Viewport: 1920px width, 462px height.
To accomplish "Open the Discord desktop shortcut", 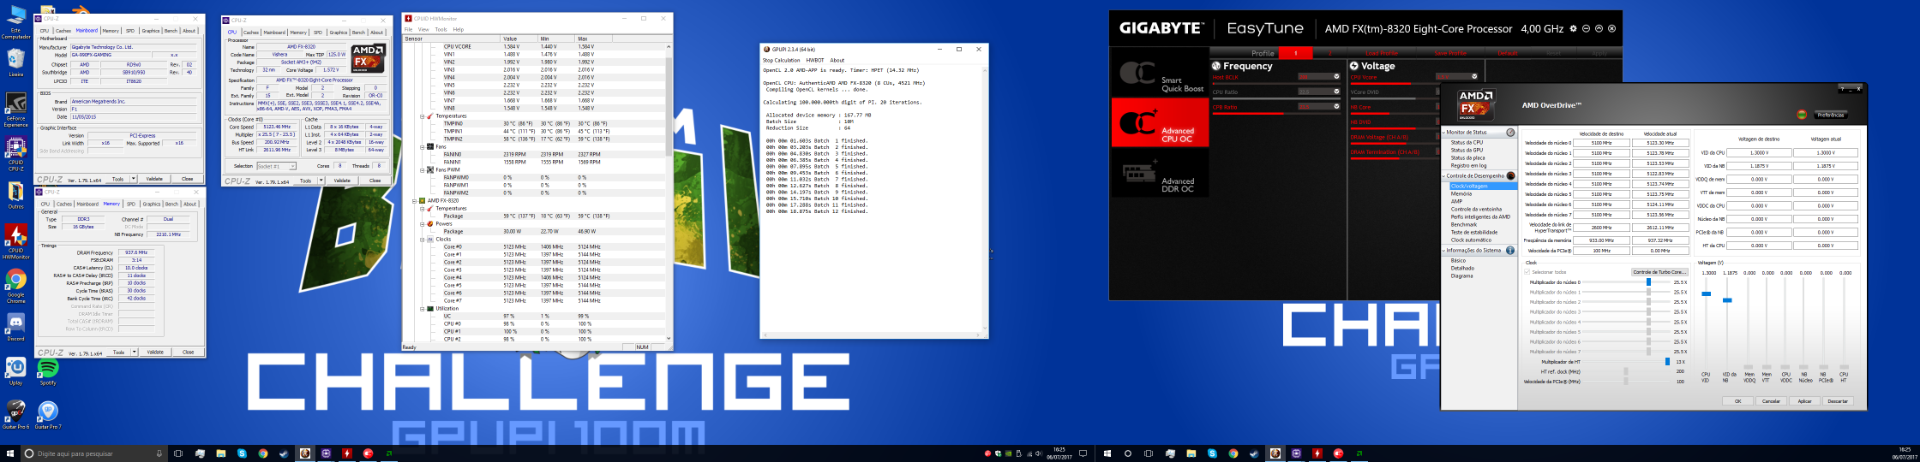I will (16, 327).
